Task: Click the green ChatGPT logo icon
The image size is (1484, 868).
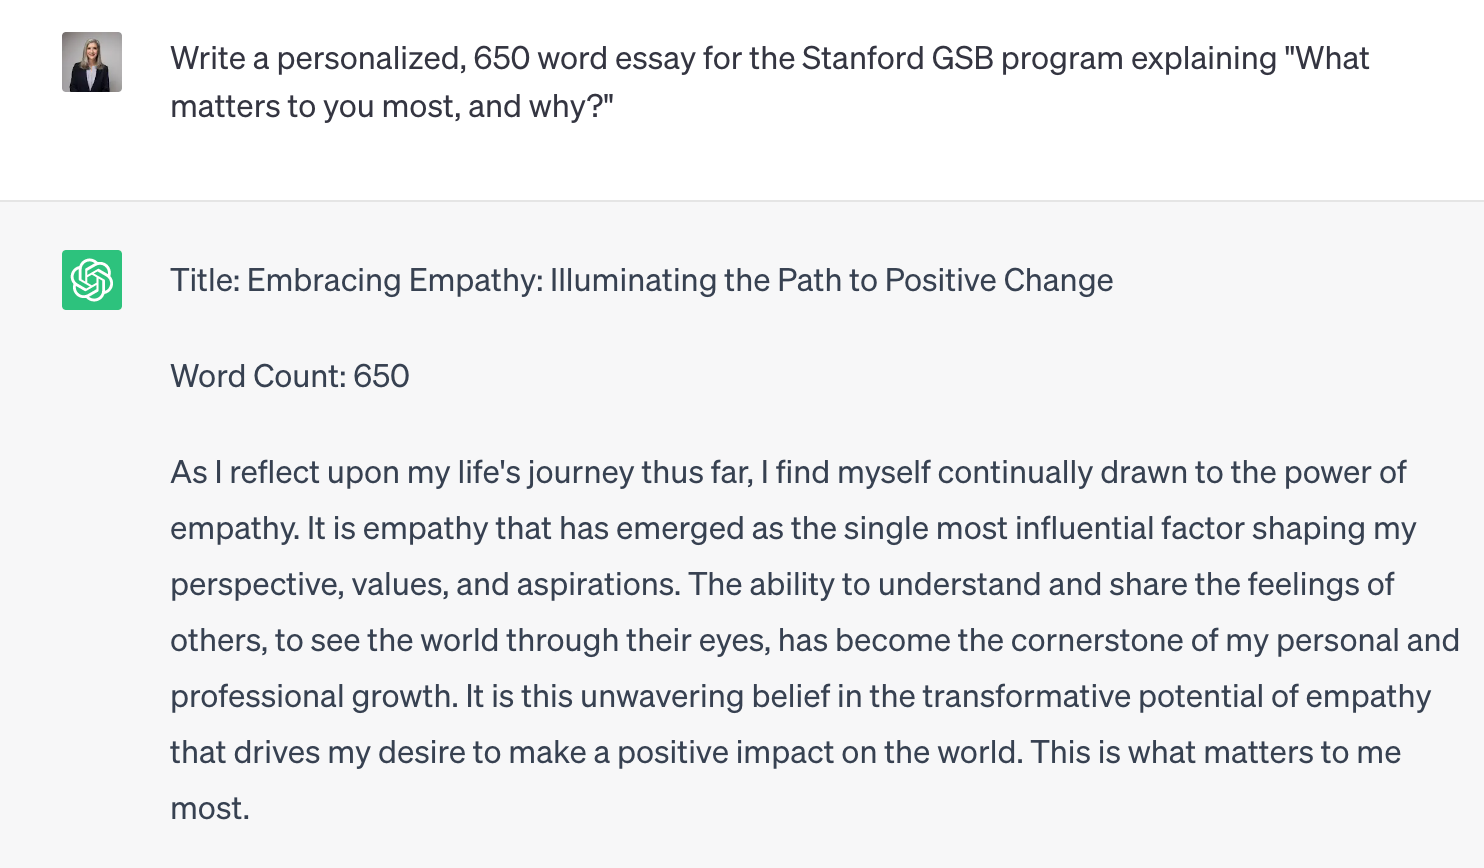Action: [92, 280]
